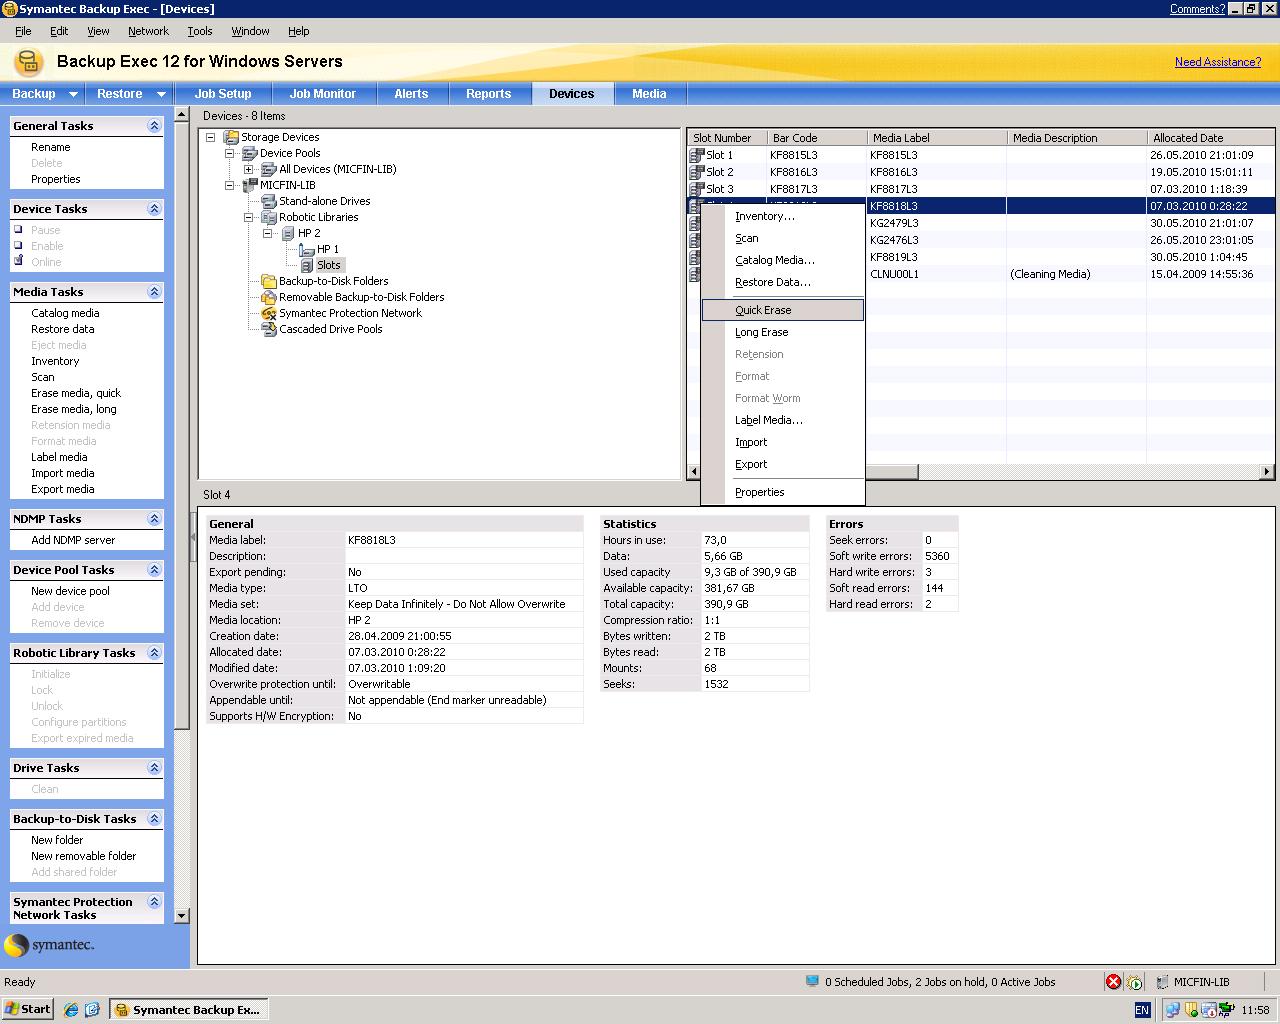The height and width of the screenshot is (1024, 1280).
Task: Click the Cascaded Drive Pools icon
Action: click(269, 329)
